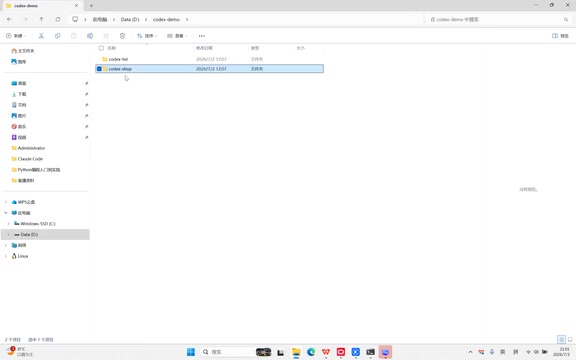Viewport: 576px width, 360px height.
Task: Click the microphone icon in the system tray
Action: 492,352
